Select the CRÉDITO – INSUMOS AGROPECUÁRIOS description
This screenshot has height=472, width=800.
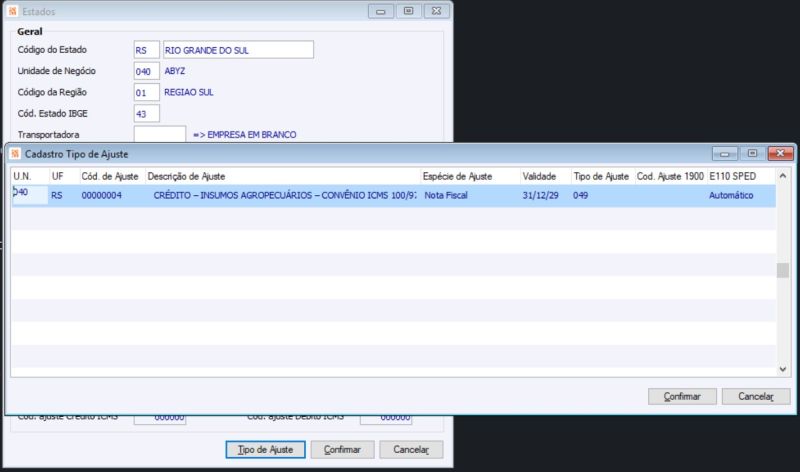(x=283, y=195)
